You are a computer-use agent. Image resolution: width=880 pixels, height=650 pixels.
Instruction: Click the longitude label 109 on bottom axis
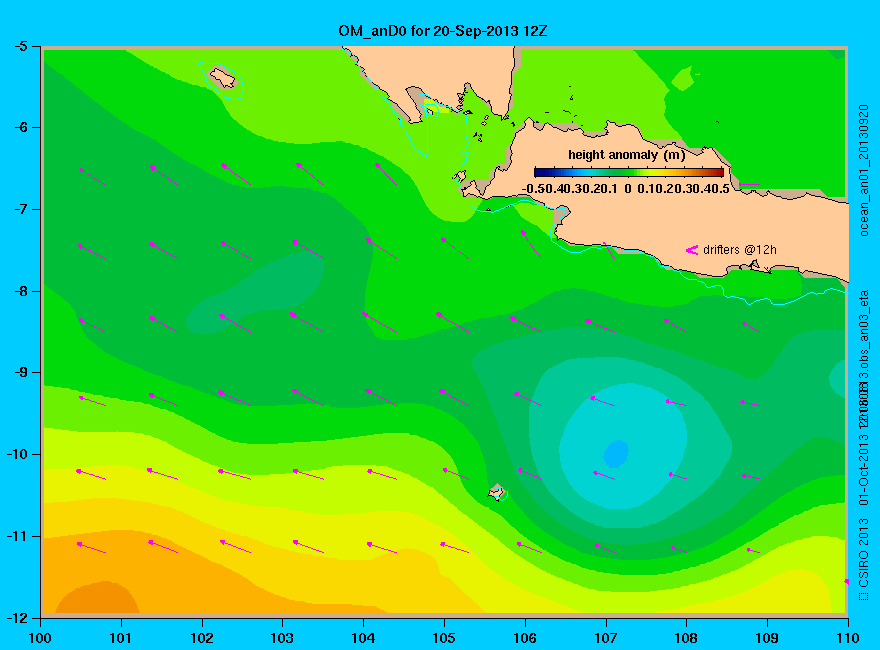(767, 638)
